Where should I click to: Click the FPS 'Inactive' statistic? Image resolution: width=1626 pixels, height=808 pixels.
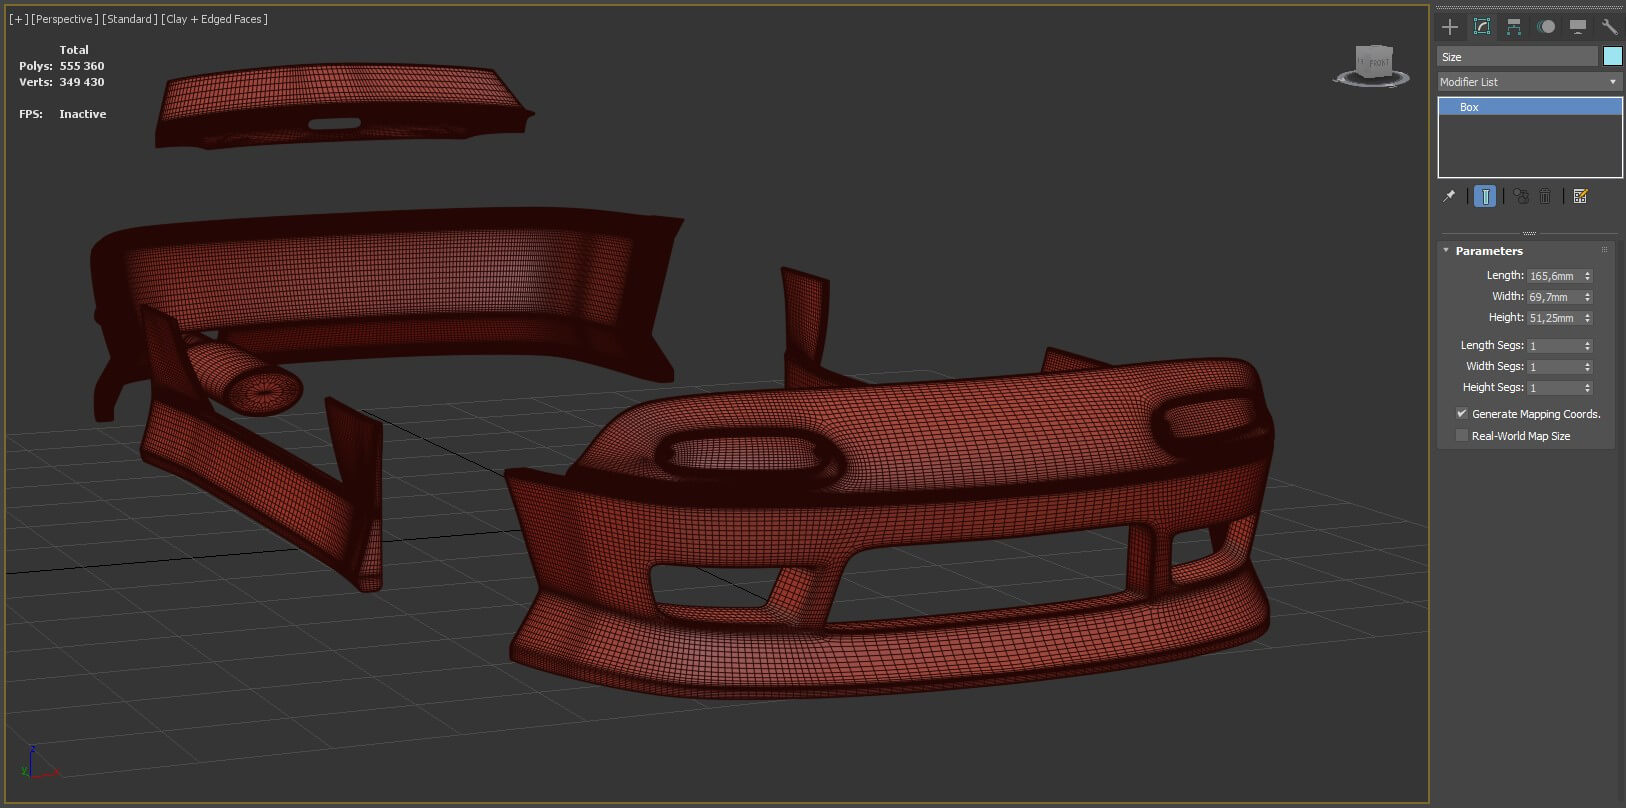tap(82, 114)
